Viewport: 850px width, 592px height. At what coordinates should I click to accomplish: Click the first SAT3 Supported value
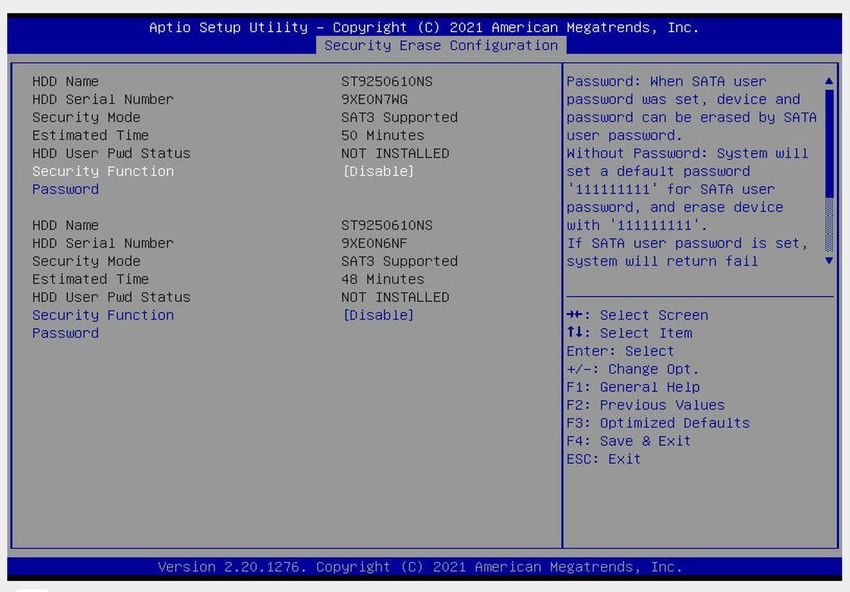(400, 117)
